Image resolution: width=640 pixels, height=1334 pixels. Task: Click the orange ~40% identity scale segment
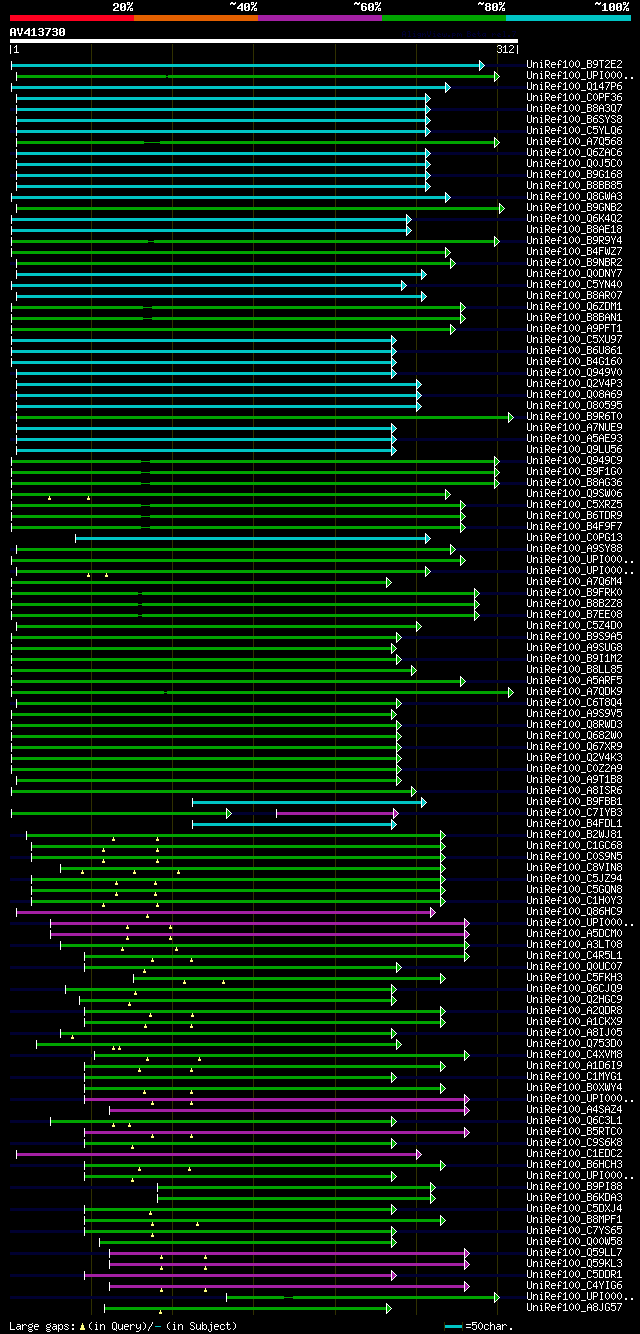(195, 18)
